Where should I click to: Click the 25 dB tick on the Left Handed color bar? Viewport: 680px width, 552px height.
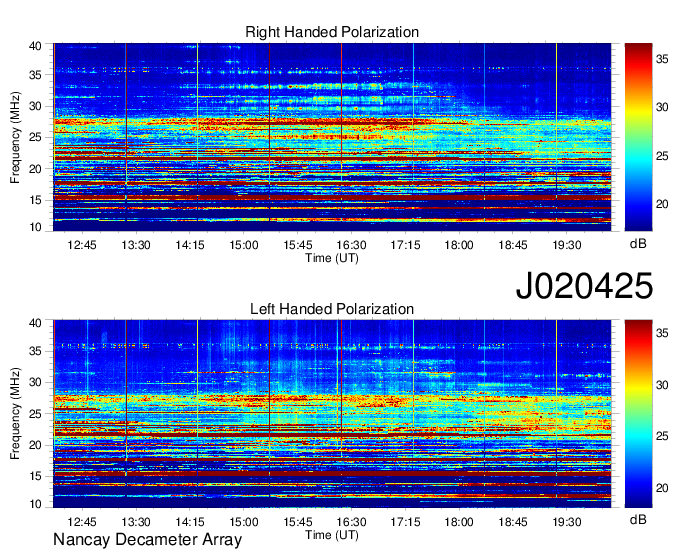662,436
